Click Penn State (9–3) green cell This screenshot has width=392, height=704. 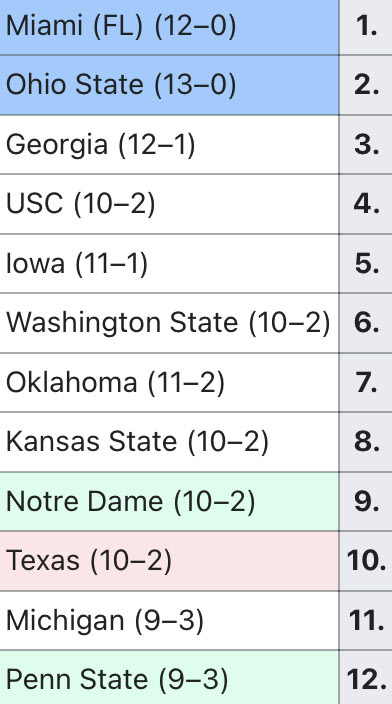(x=169, y=678)
